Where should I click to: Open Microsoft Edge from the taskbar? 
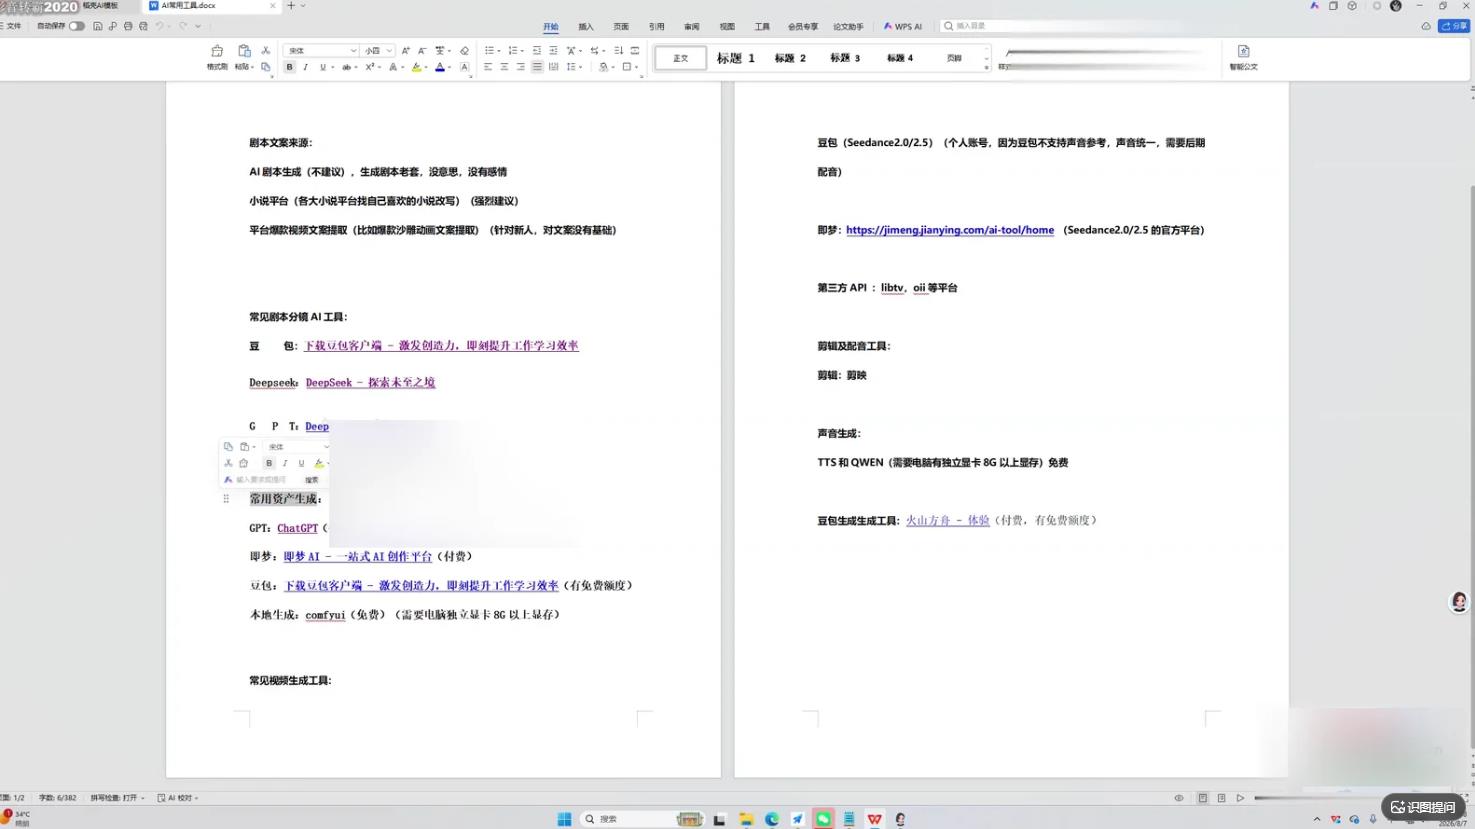point(771,819)
